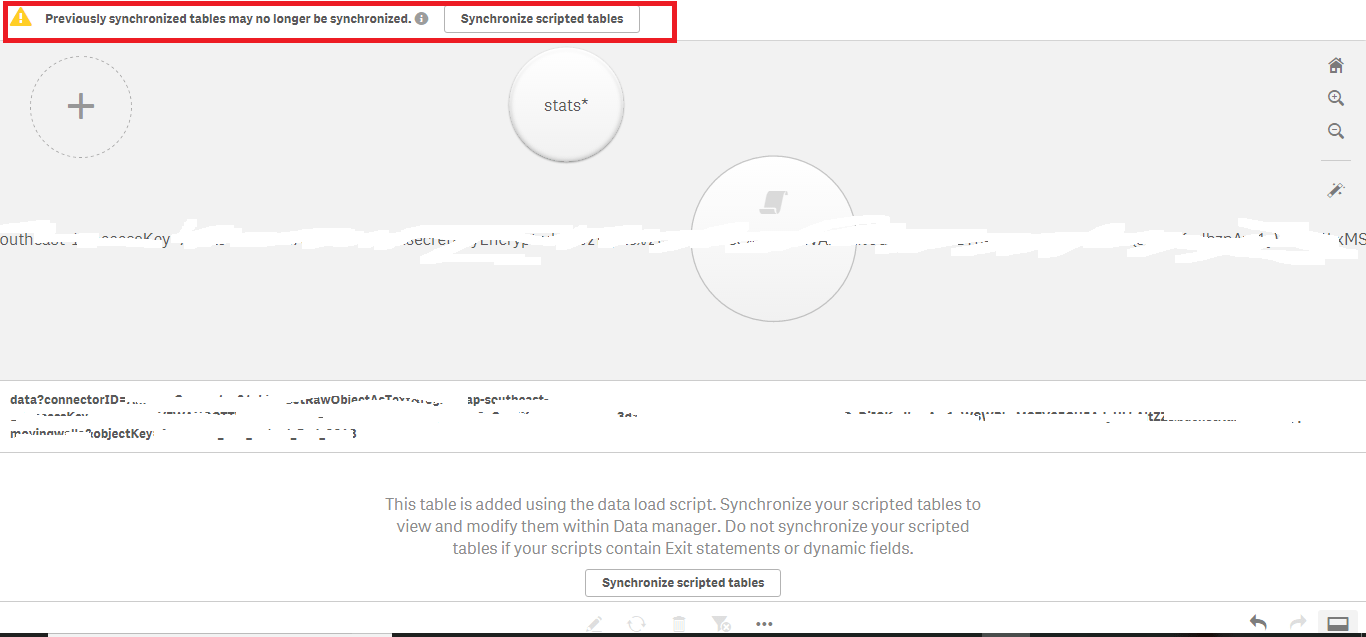Viewport: 1366px width, 637px height.
Task: Toggle the bottom panel view icon
Action: [x=1337, y=623]
